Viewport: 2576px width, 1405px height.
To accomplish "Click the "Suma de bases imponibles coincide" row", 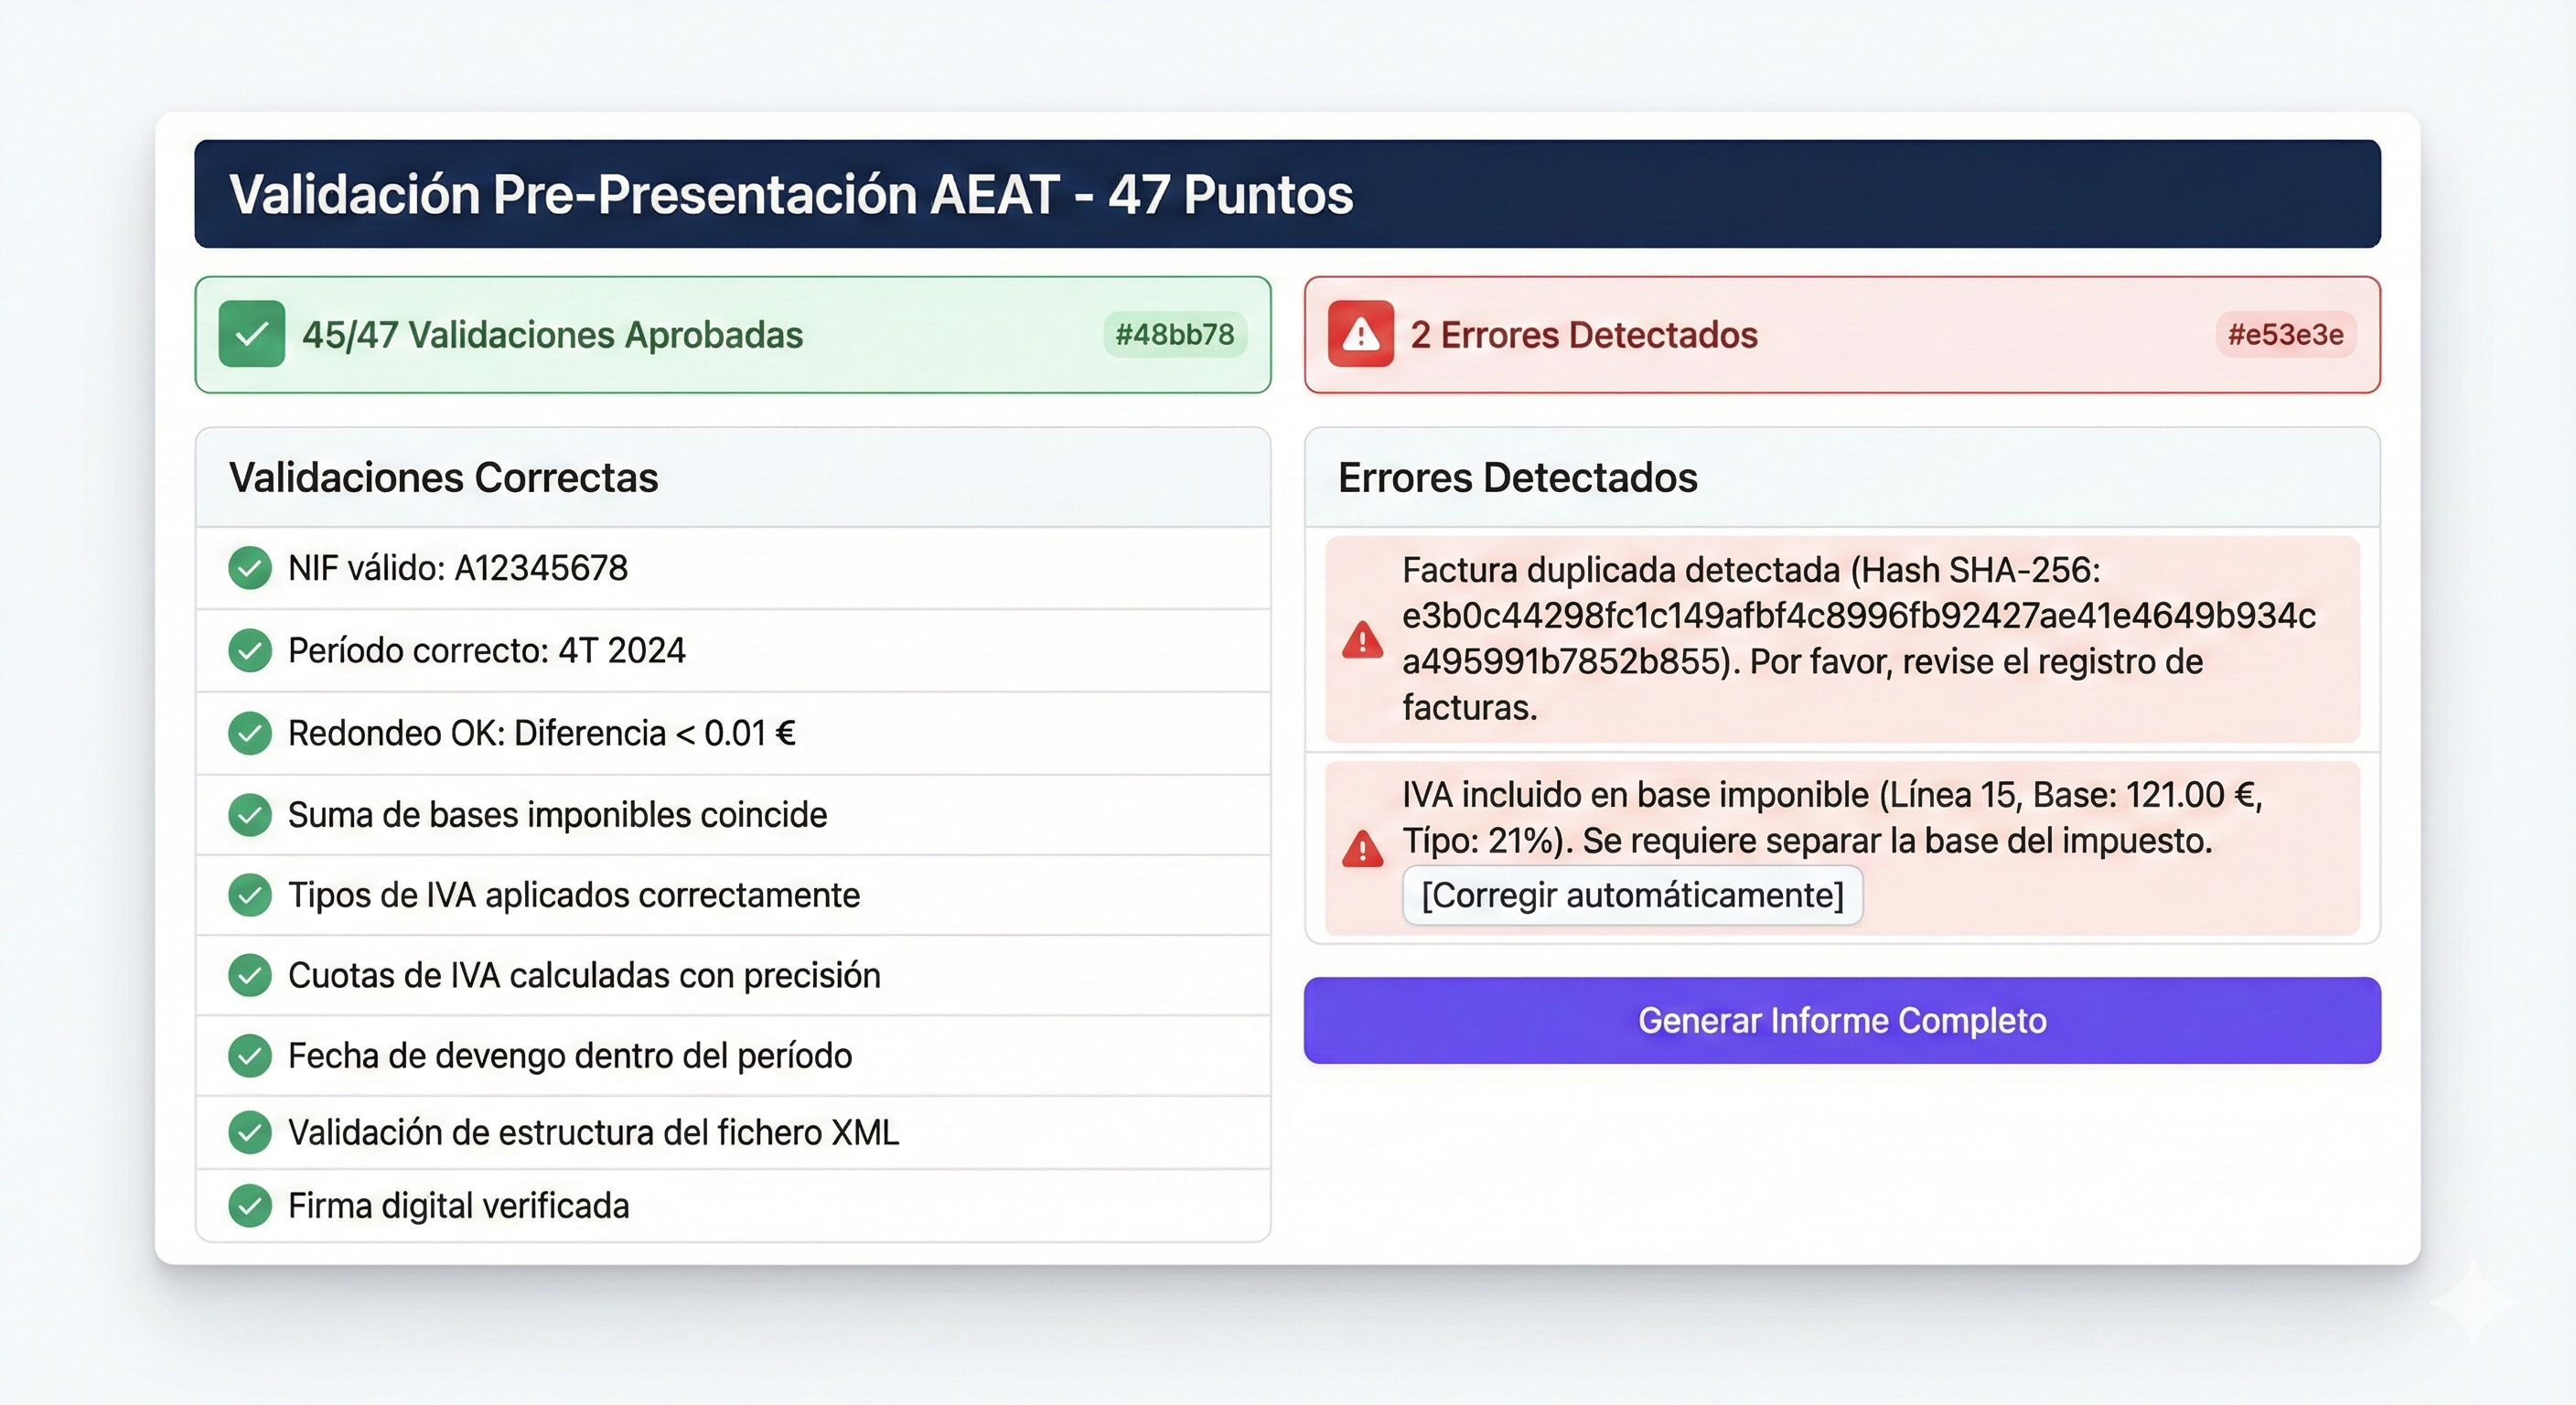I will pos(557,814).
